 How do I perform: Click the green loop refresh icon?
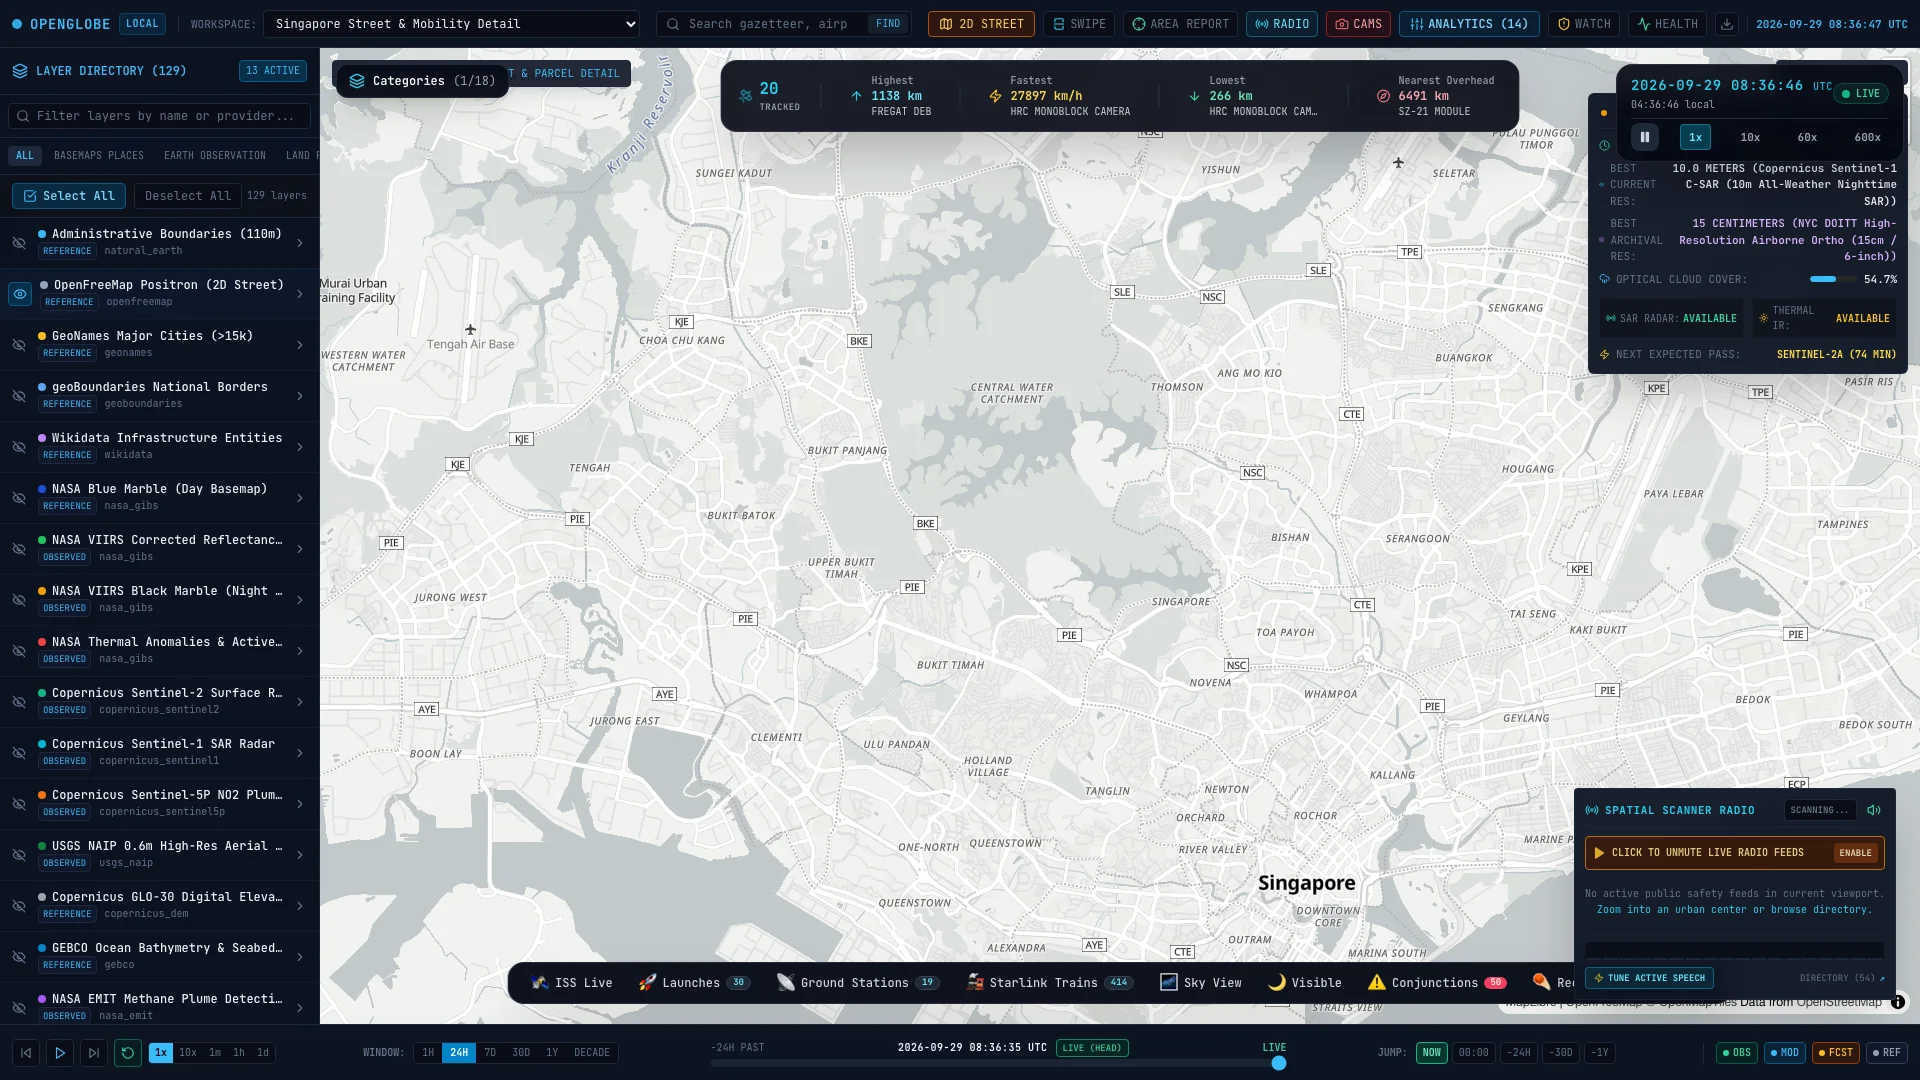point(128,1052)
